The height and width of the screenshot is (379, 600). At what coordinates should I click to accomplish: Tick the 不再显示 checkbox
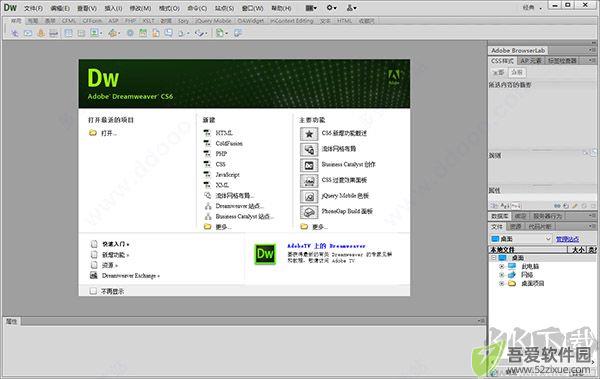coord(93,291)
